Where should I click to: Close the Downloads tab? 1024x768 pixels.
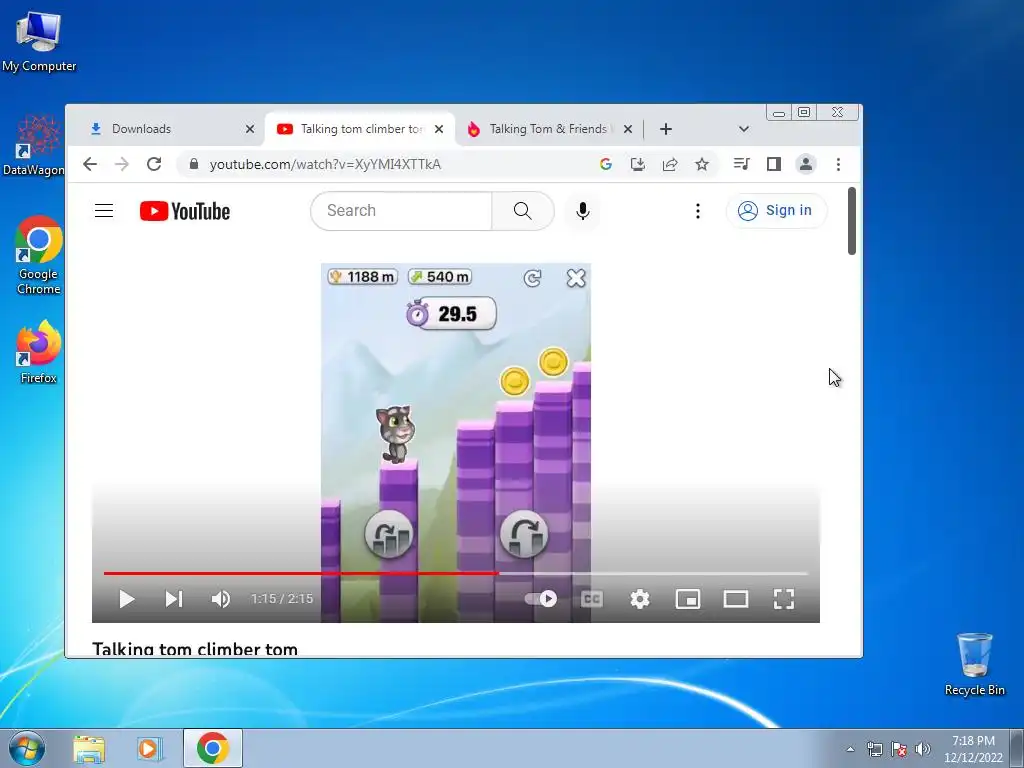coord(249,129)
